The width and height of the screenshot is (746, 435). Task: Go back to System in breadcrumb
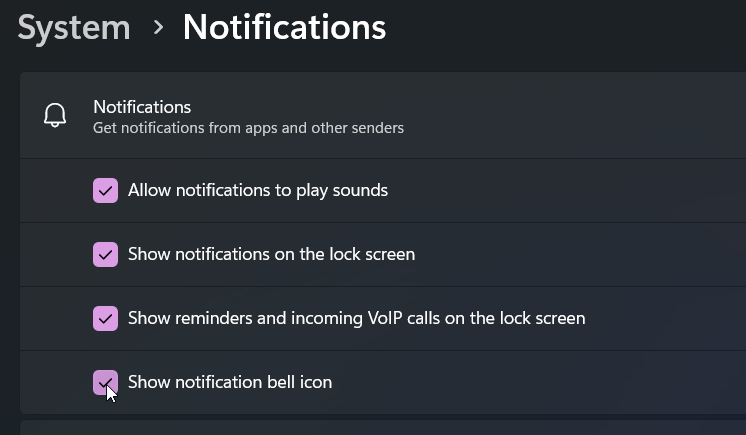pos(74,28)
